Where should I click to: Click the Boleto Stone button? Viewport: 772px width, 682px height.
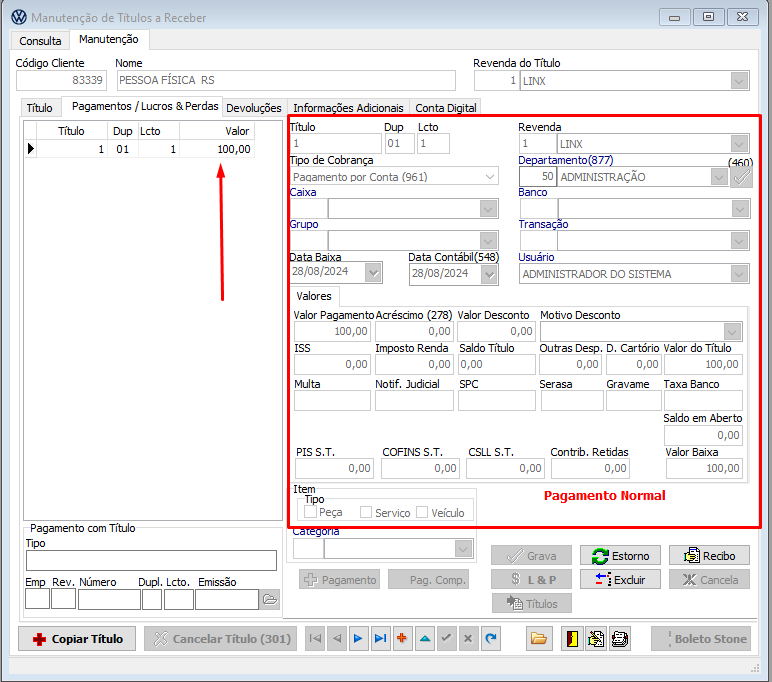click(701, 639)
